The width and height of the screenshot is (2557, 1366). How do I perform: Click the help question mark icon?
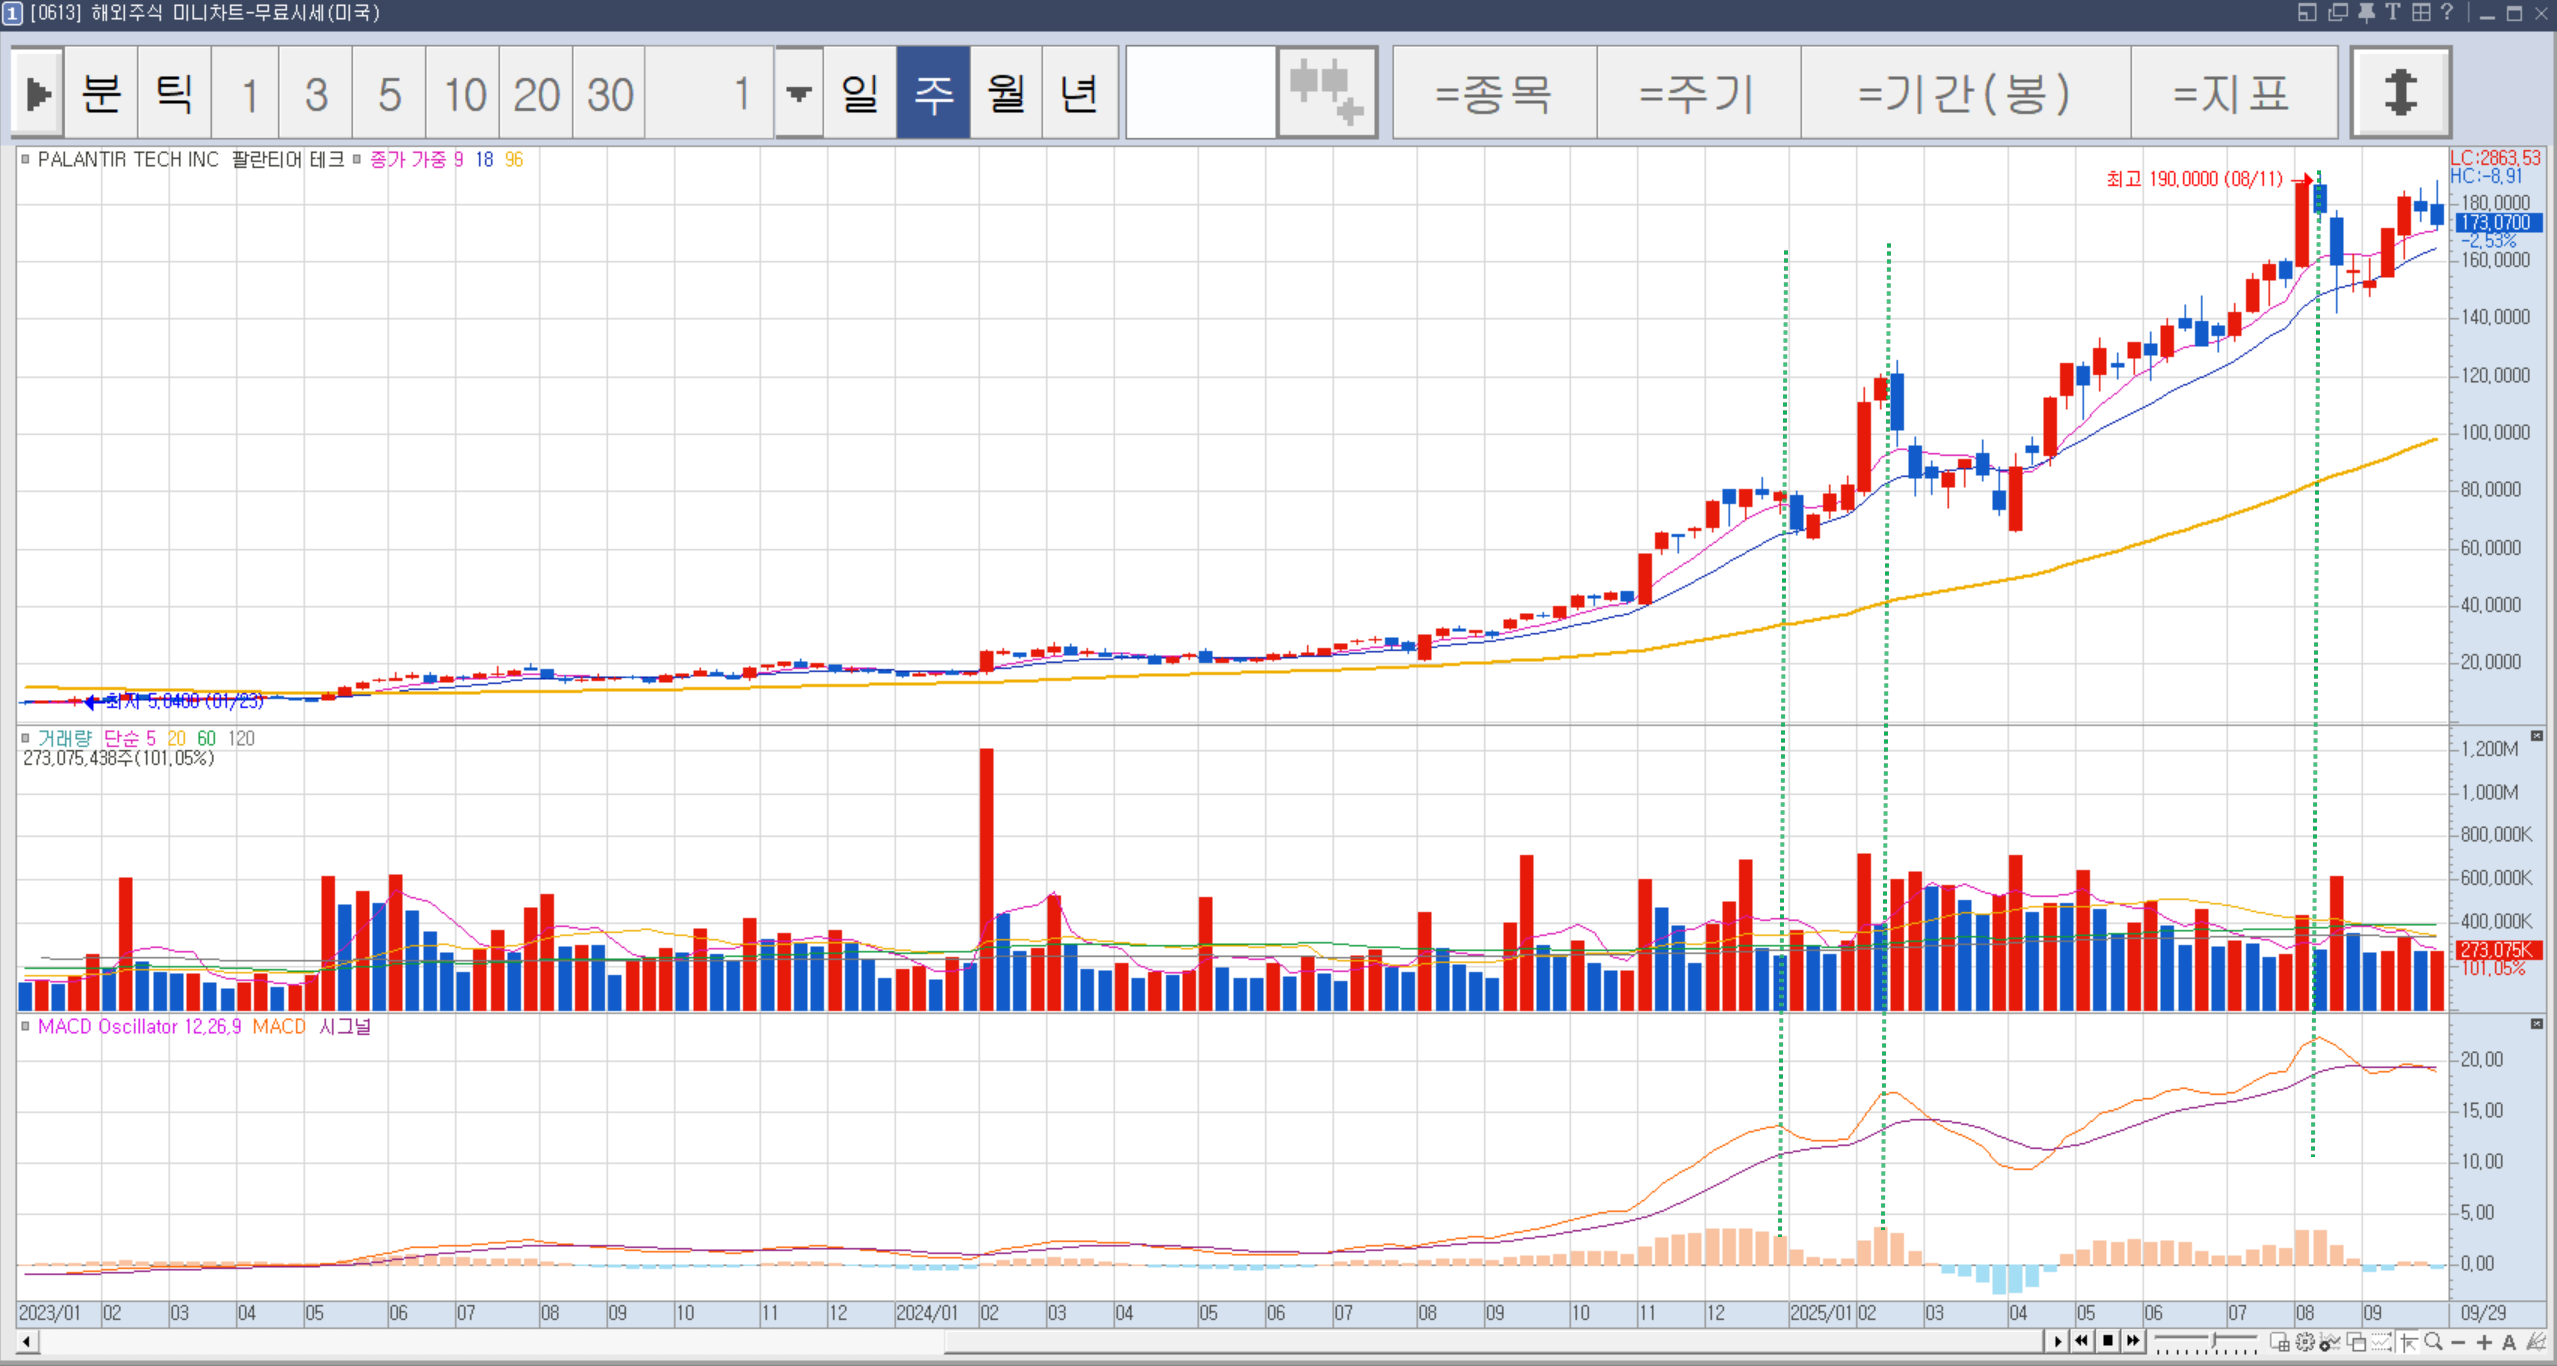click(2447, 13)
